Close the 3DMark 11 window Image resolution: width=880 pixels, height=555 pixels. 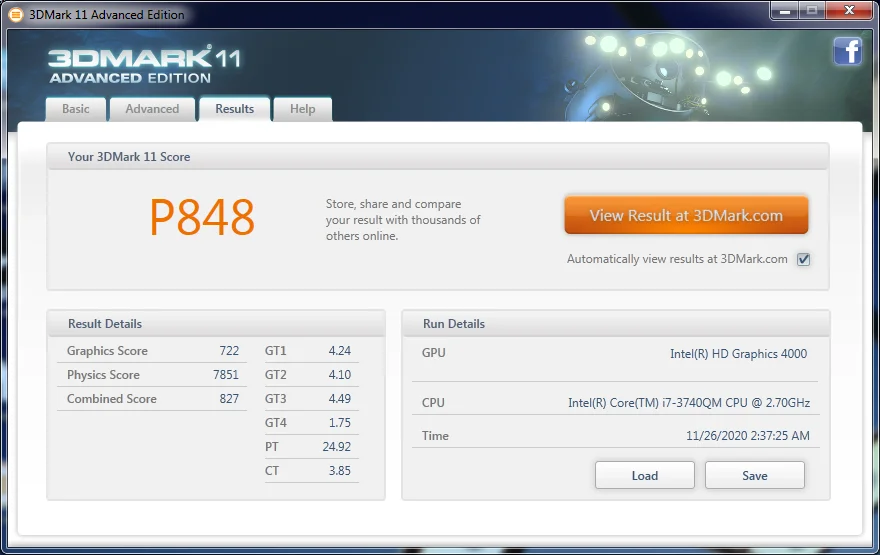click(x=849, y=11)
